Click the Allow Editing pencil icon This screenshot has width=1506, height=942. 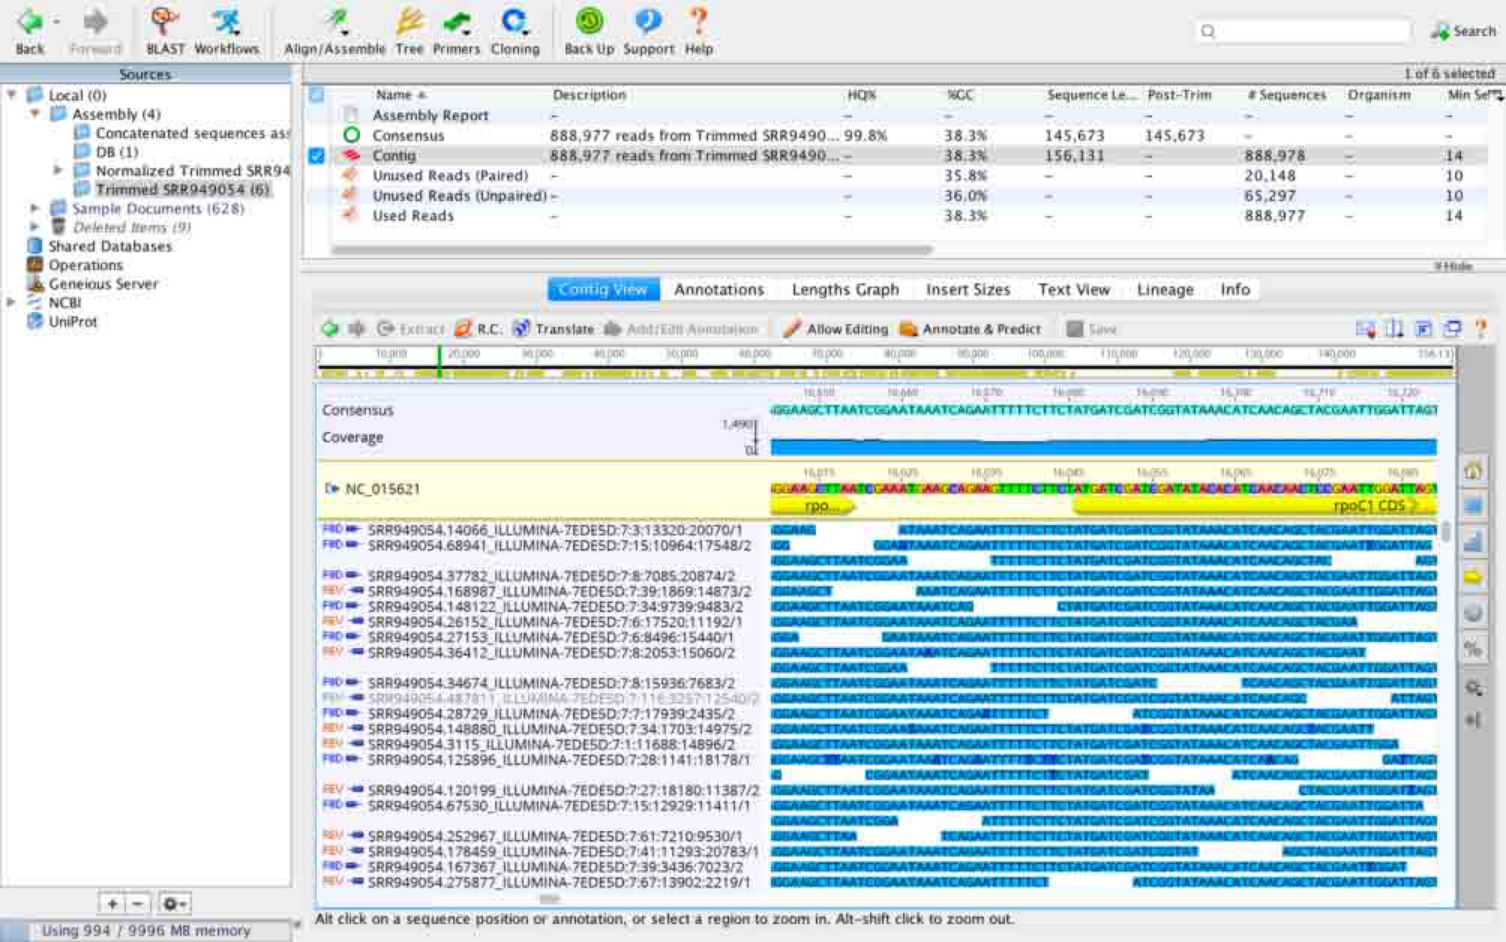(x=792, y=329)
